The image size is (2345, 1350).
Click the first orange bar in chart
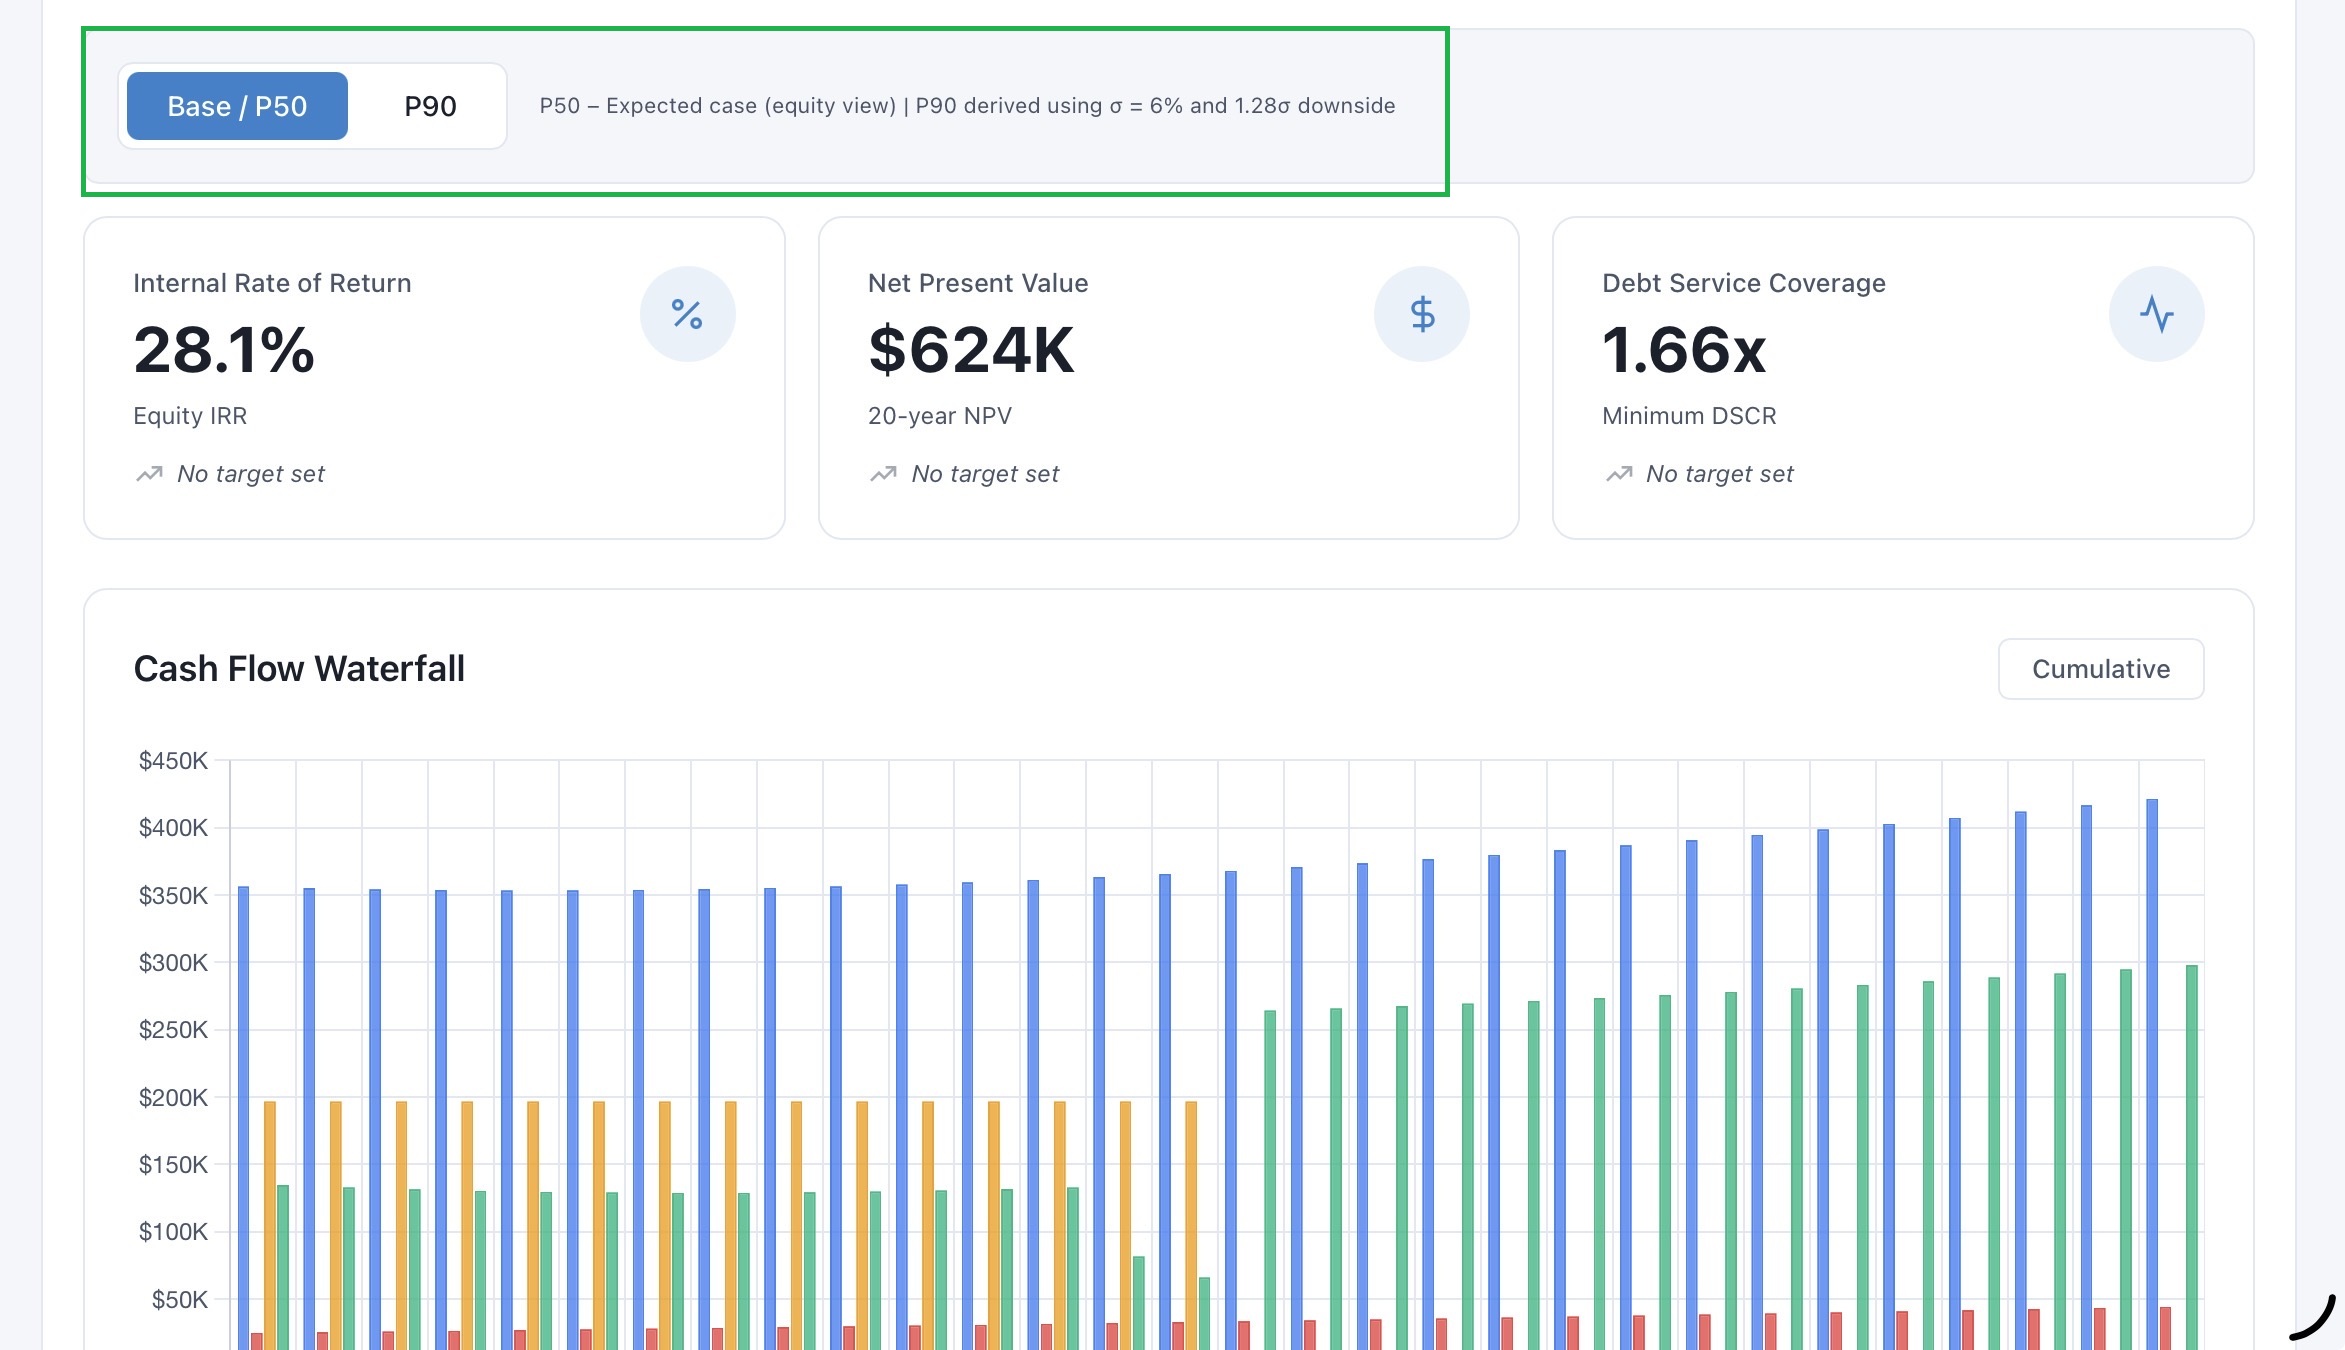[270, 1220]
